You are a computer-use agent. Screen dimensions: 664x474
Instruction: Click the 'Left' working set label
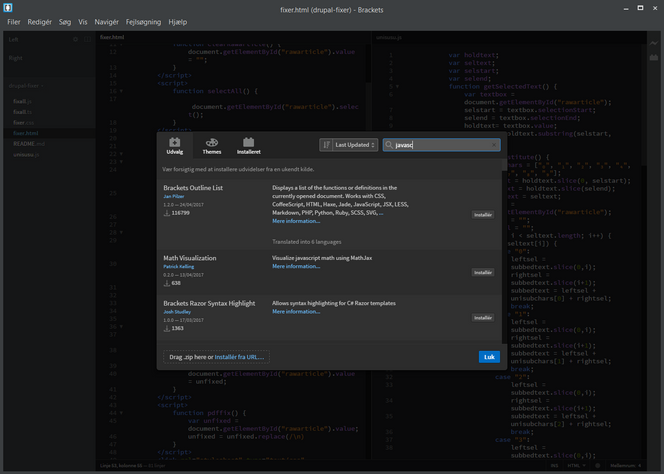(x=14, y=39)
